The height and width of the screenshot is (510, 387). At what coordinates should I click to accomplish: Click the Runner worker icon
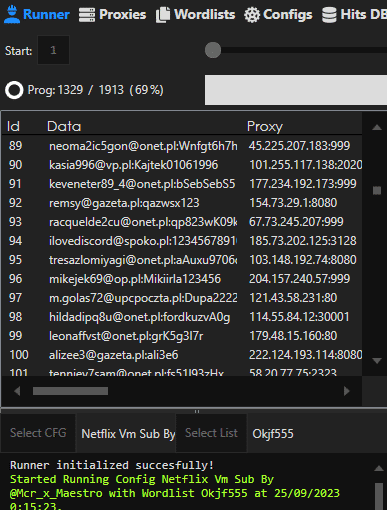[12, 14]
